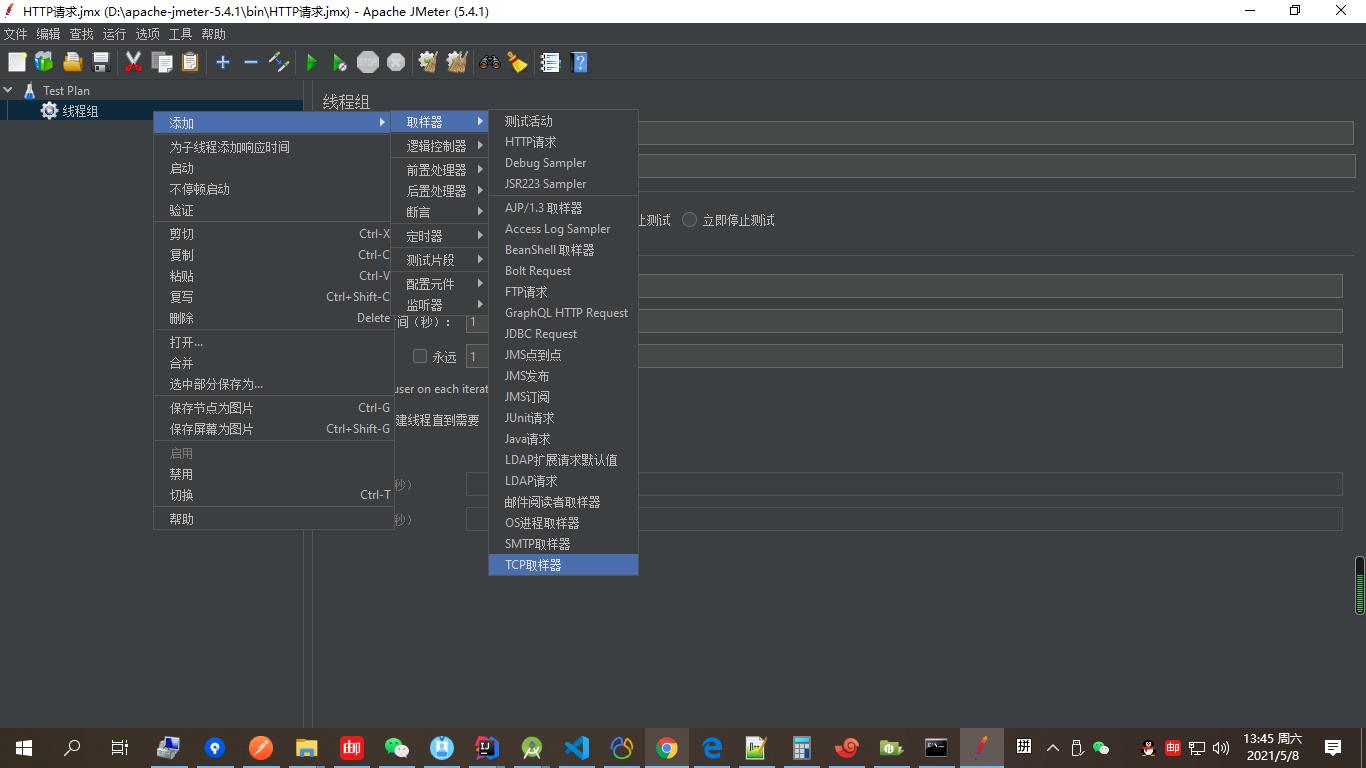Screen dimensions: 1366x768
Task: Show hidden system tray icons chevron
Action: pos(1053,748)
